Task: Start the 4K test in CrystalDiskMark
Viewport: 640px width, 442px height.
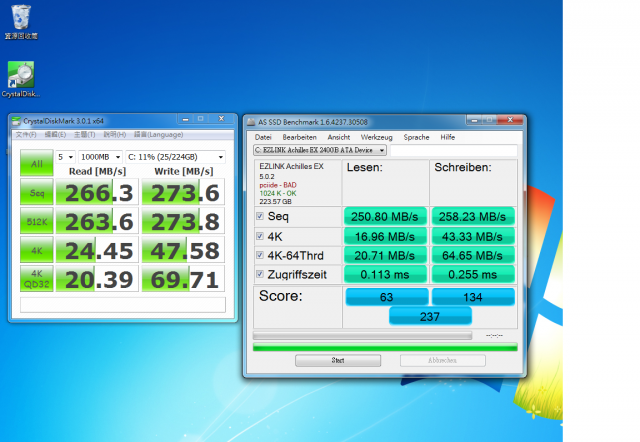Action: click(37, 250)
